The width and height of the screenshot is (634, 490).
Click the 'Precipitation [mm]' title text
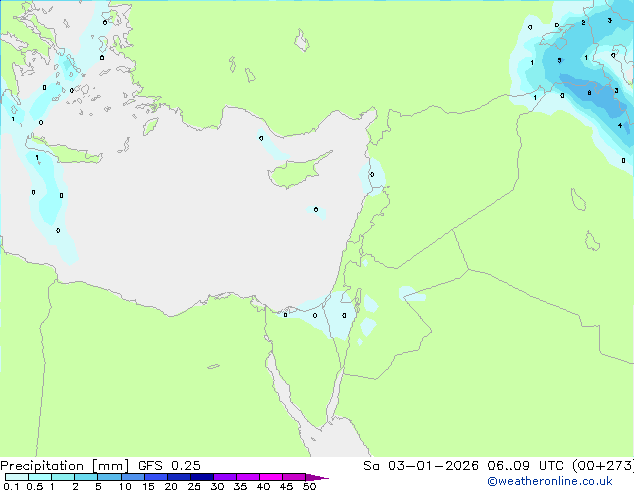[64, 466]
